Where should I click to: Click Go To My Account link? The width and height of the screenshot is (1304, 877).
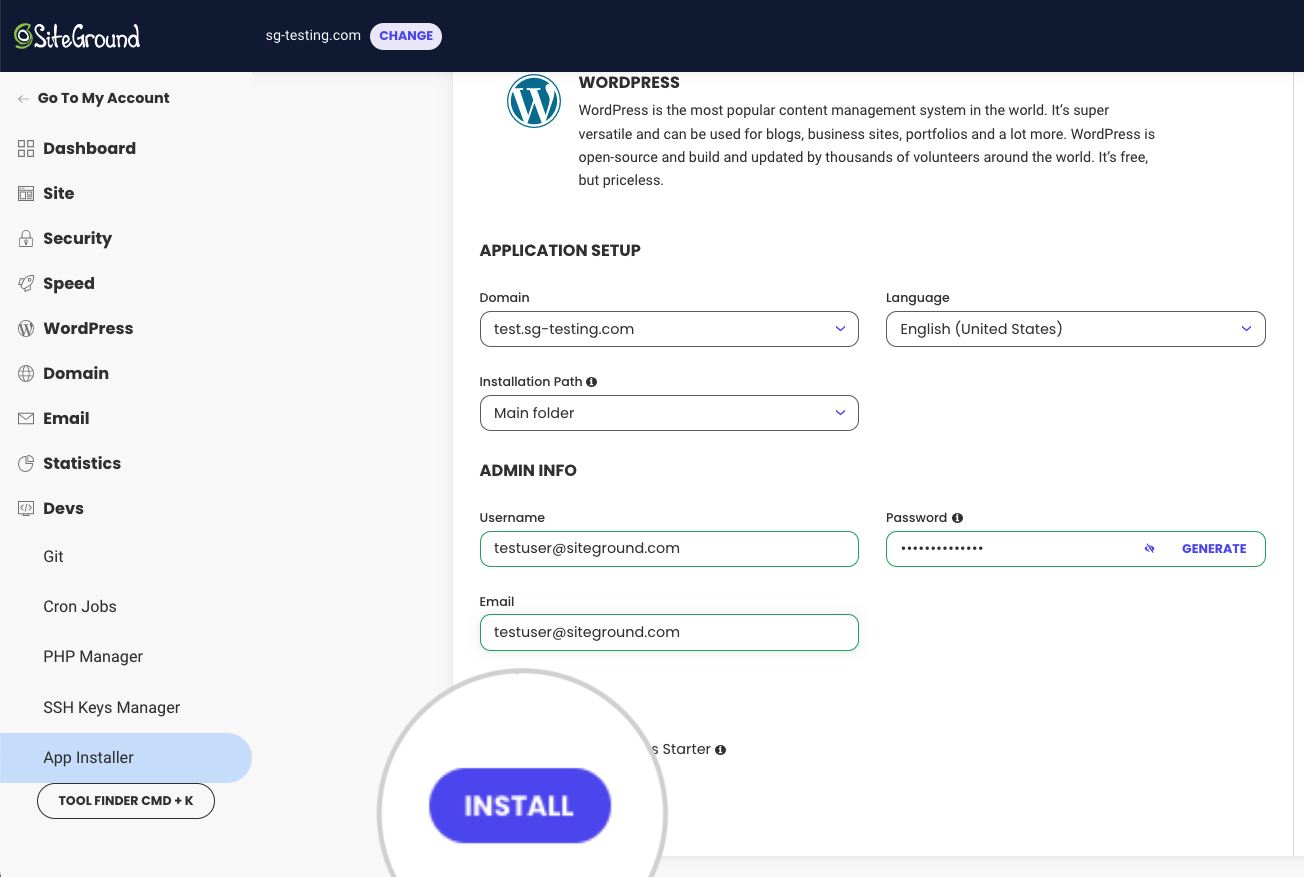104,98
